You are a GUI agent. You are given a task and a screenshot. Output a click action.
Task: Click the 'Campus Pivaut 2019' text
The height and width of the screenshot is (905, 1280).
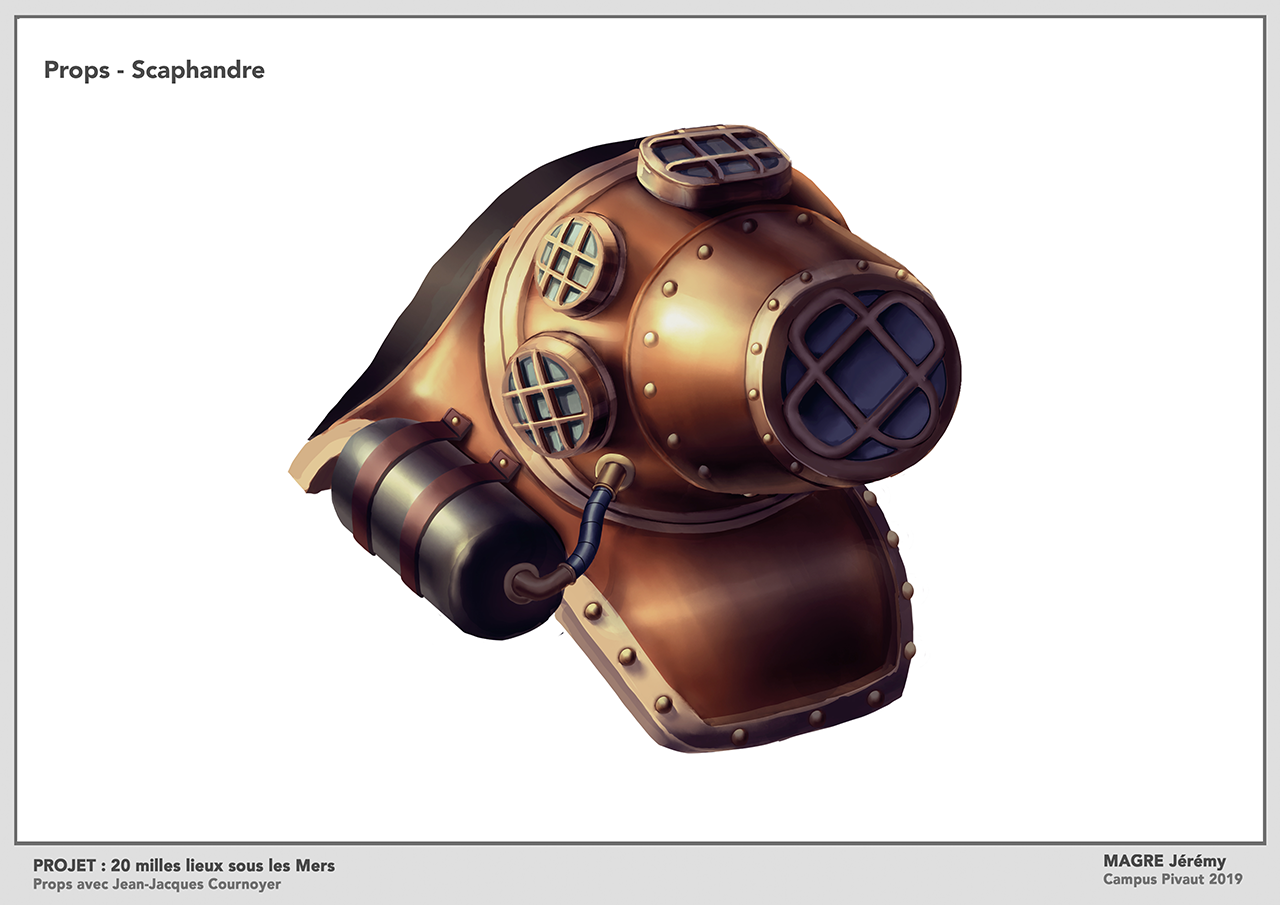click(1172, 880)
